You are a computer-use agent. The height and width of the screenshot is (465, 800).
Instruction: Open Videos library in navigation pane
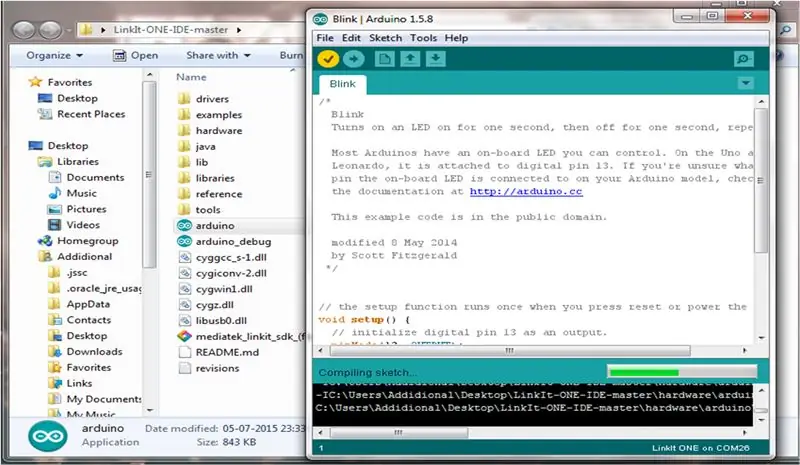click(74, 225)
